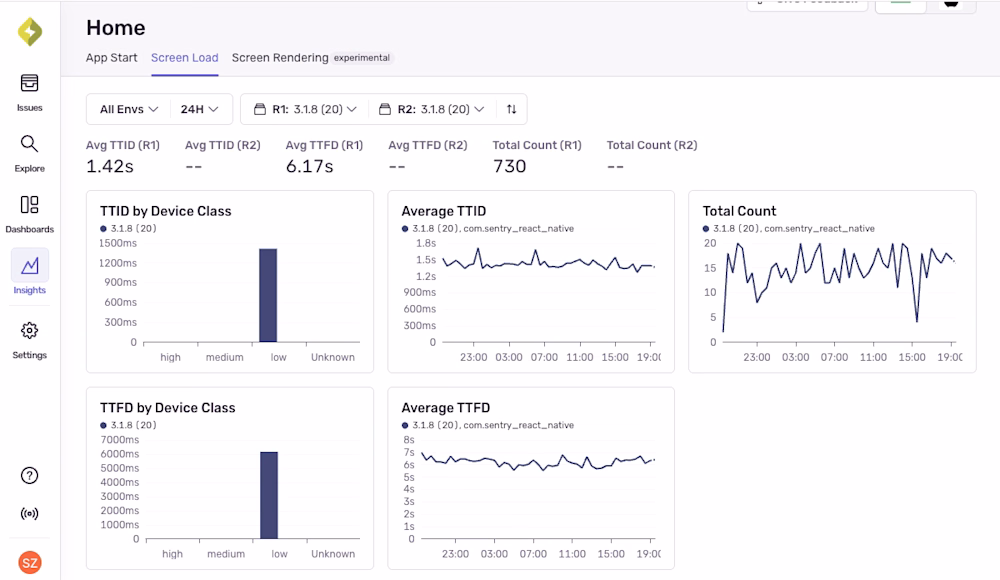Viewport: 1000px width, 580px height.
Task: Expand the R2 release selector
Action: point(432,109)
